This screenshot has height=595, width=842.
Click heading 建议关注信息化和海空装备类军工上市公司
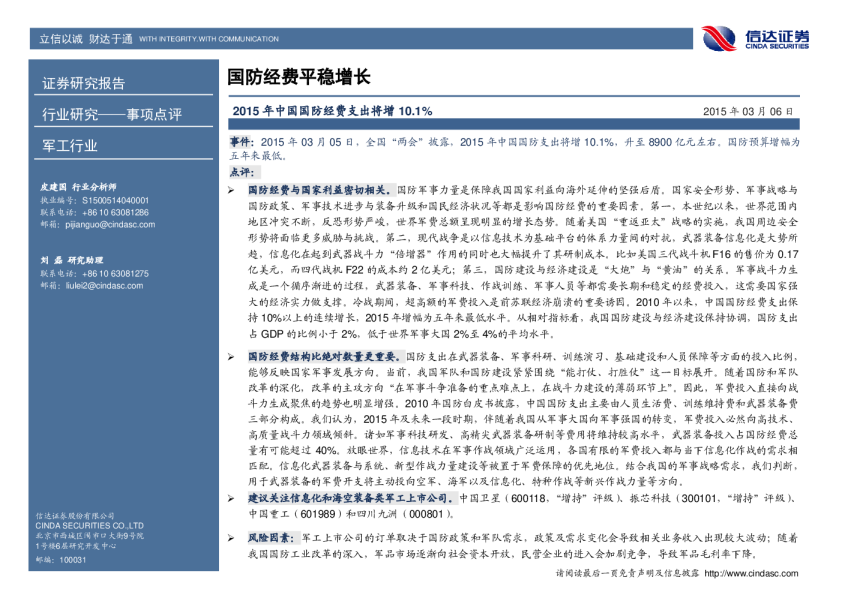pyautogui.click(x=352, y=498)
